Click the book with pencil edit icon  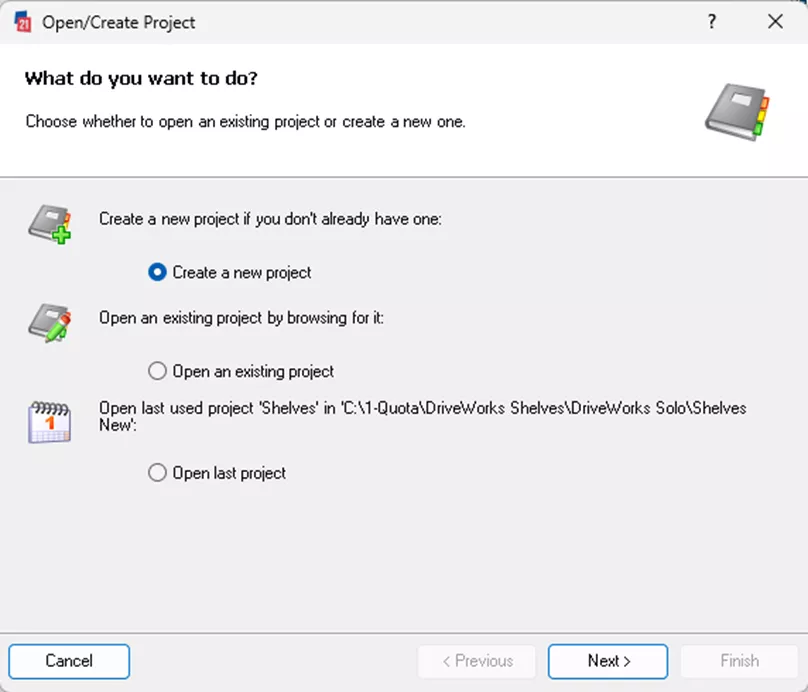[x=49, y=323]
